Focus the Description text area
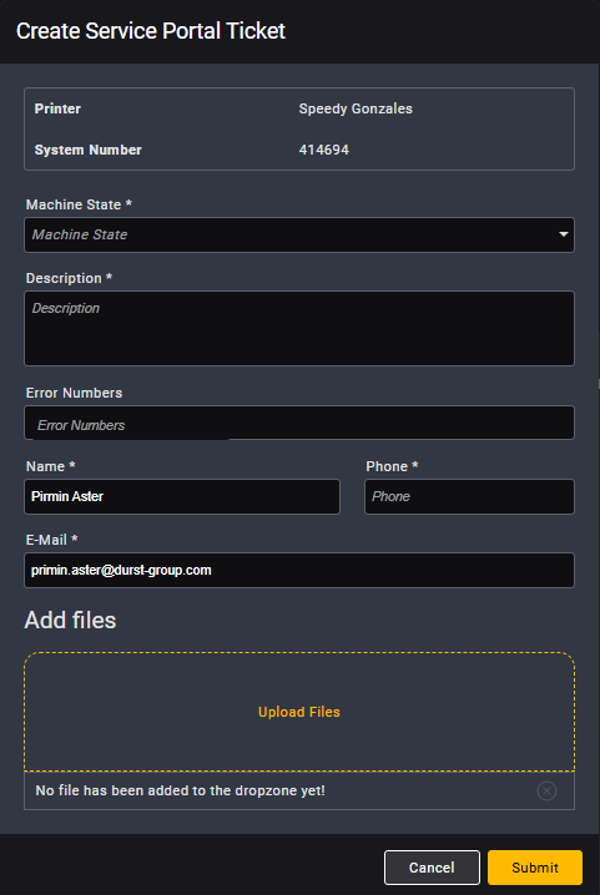This screenshot has width=600, height=895. (299, 328)
